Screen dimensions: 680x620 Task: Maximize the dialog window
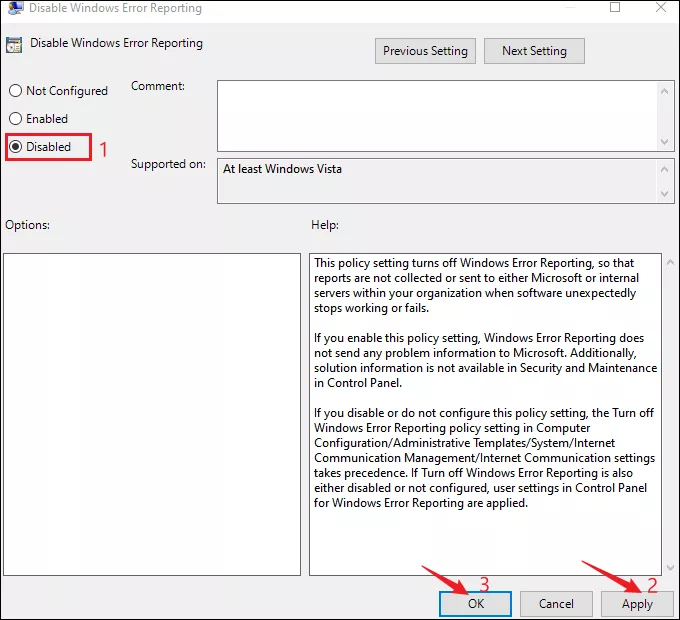pos(615,7)
